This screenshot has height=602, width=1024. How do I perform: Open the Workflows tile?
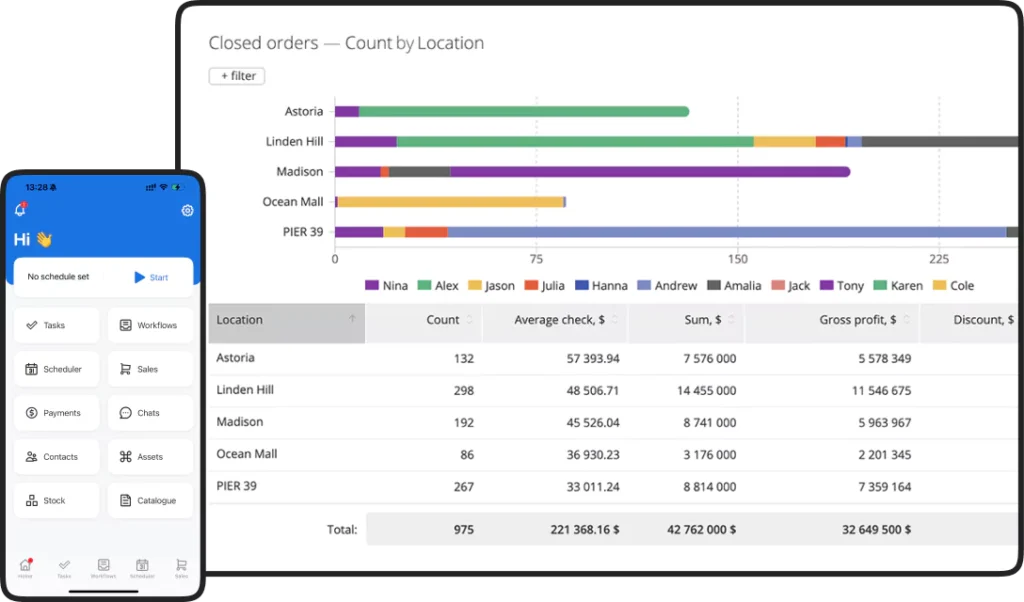[x=150, y=325]
